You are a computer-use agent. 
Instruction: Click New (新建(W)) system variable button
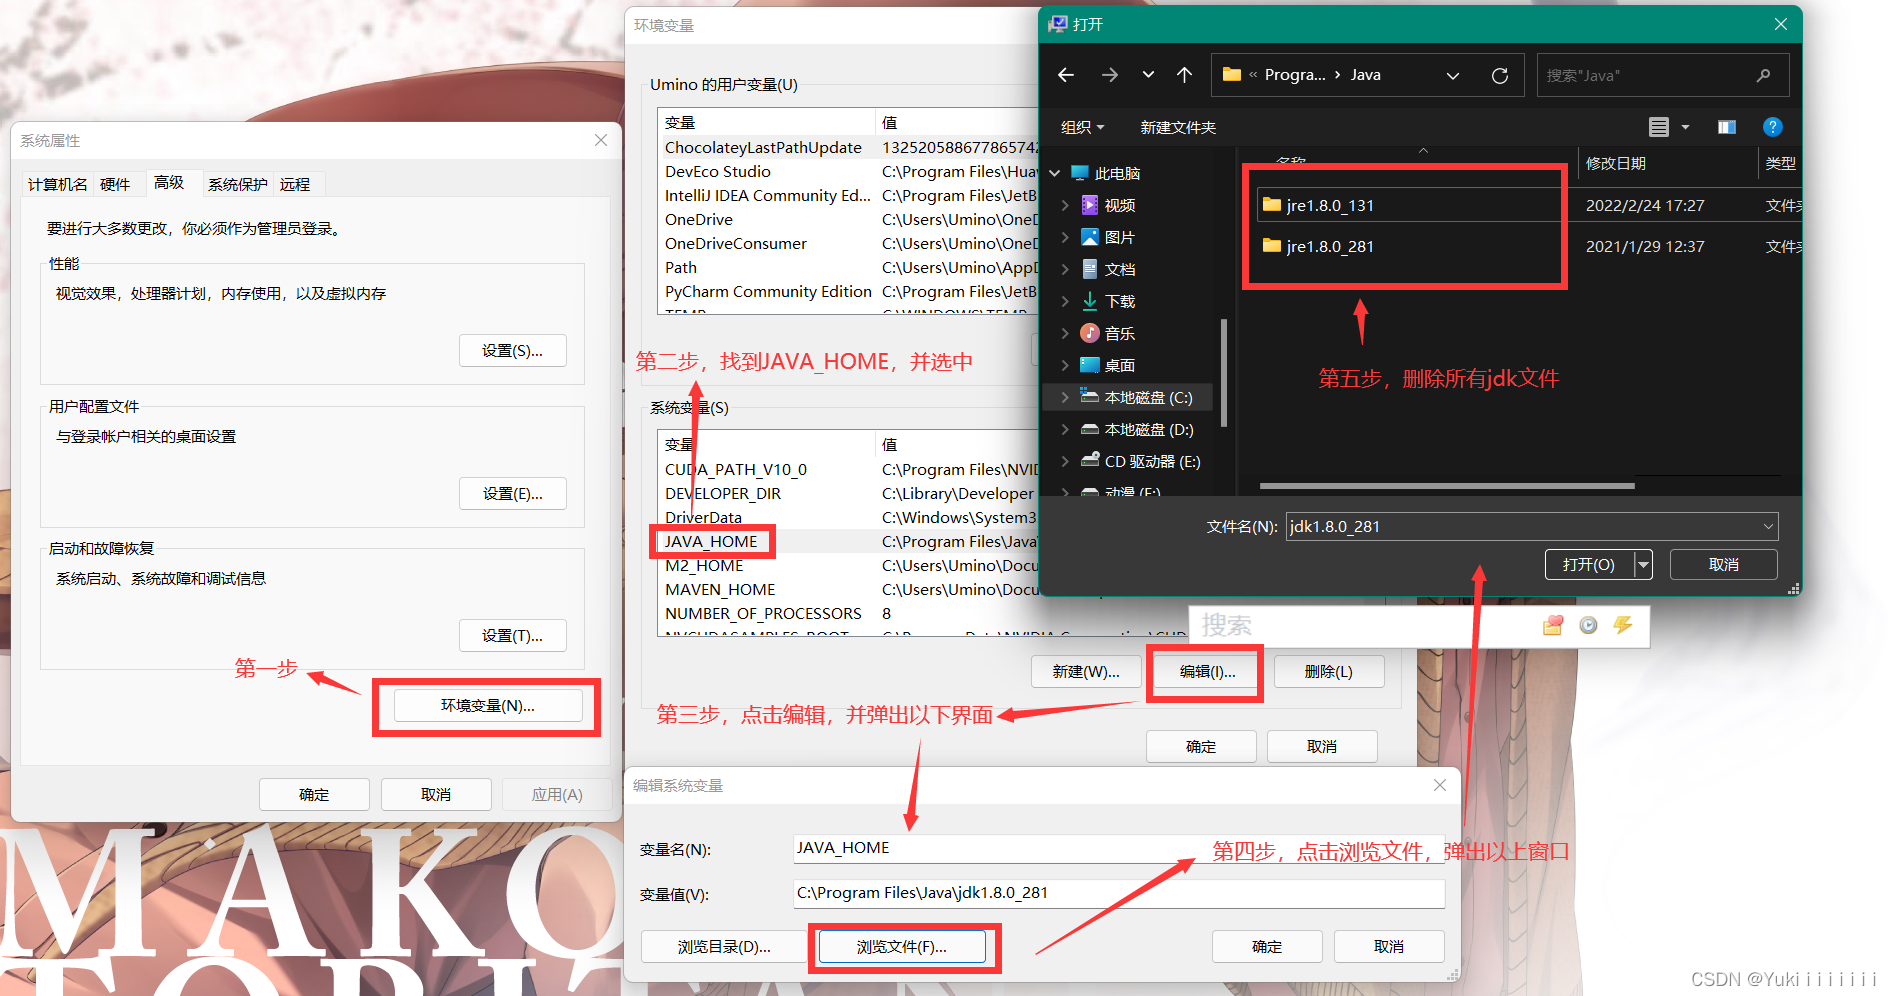1086,671
